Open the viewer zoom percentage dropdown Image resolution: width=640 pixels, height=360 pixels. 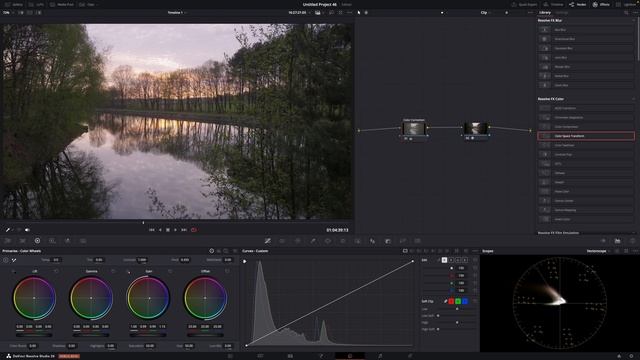pos(7,13)
